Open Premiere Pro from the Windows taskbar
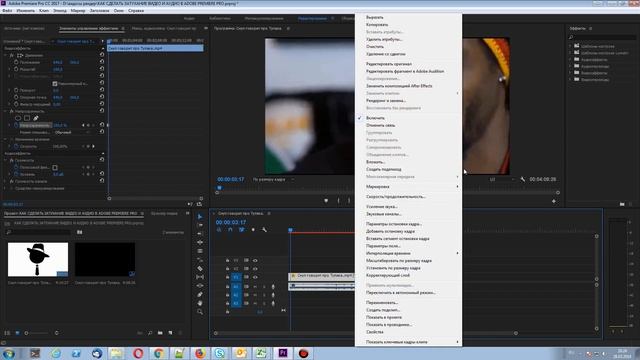This screenshot has height=360, width=640. [x=282, y=353]
